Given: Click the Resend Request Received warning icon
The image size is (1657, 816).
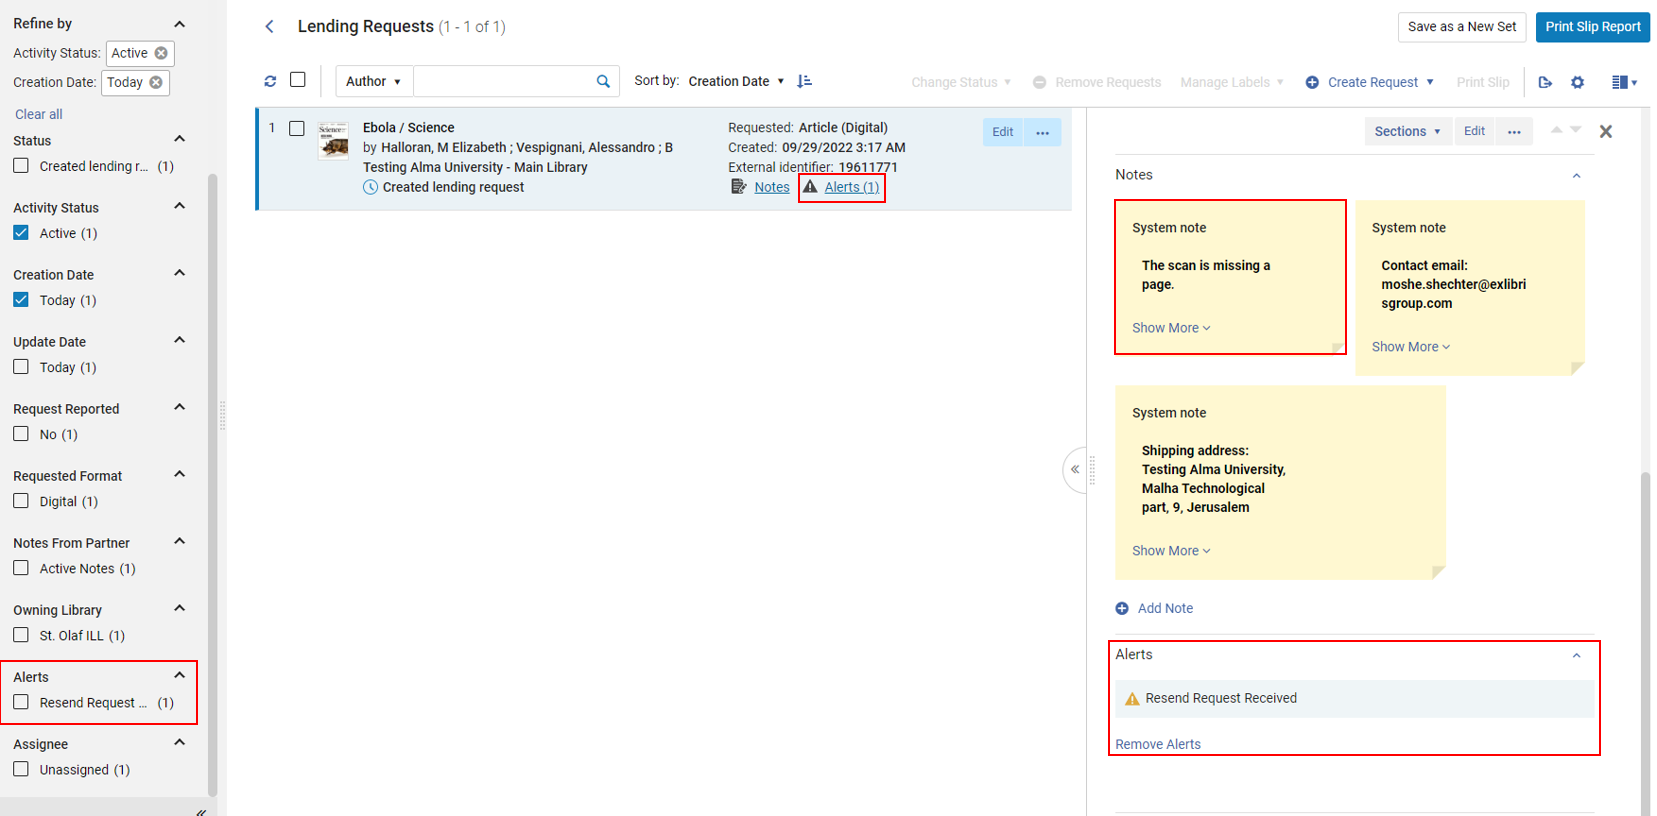Looking at the screenshot, I should [1132, 699].
